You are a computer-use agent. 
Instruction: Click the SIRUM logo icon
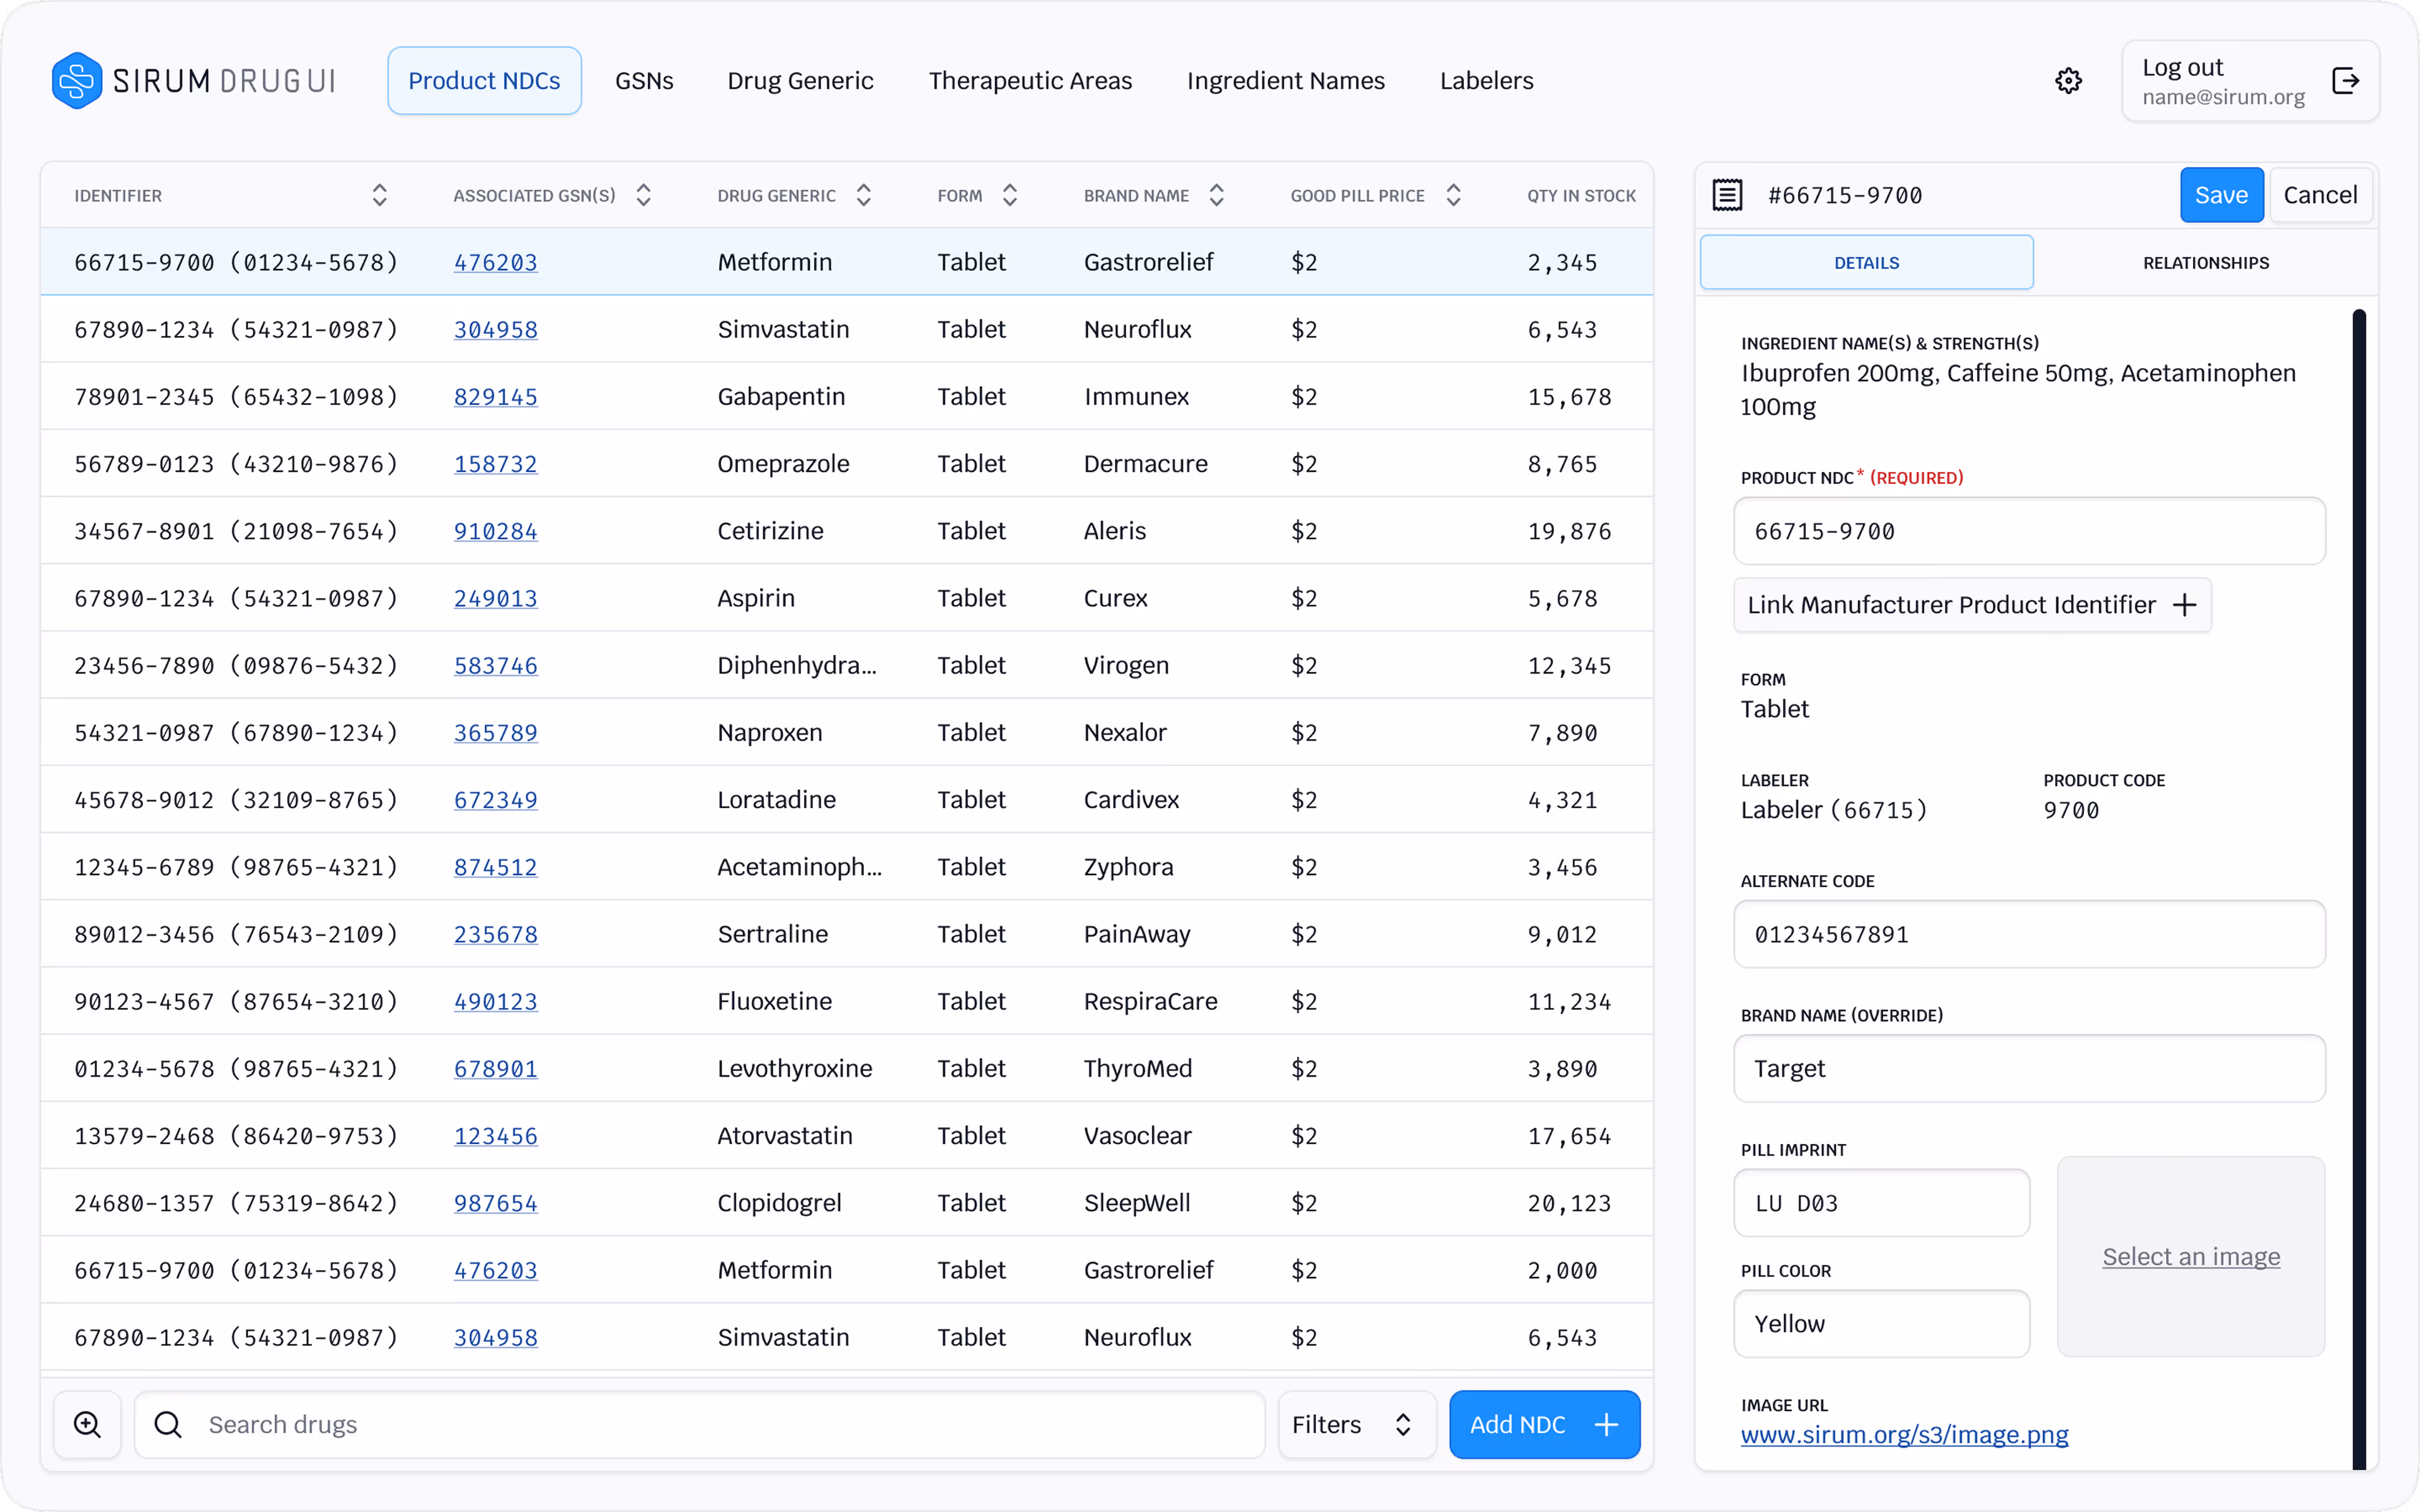[x=76, y=80]
